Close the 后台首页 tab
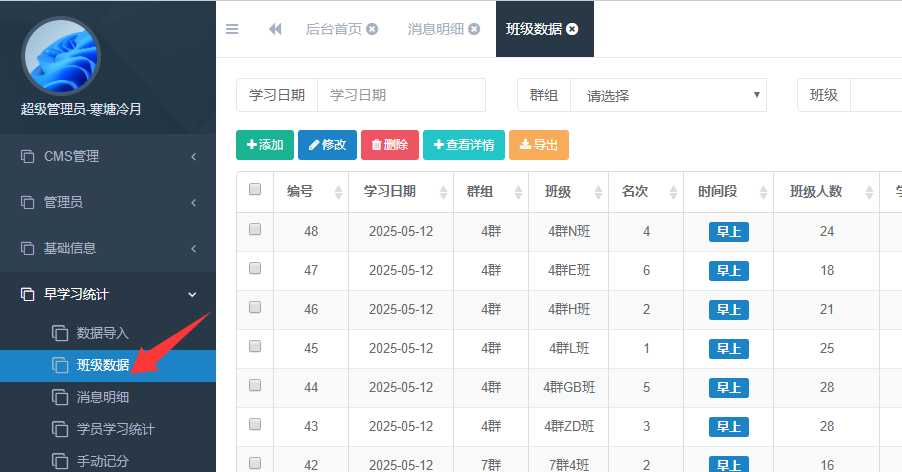Image resolution: width=902 pixels, height=472 pixels. tap(372, 29)
